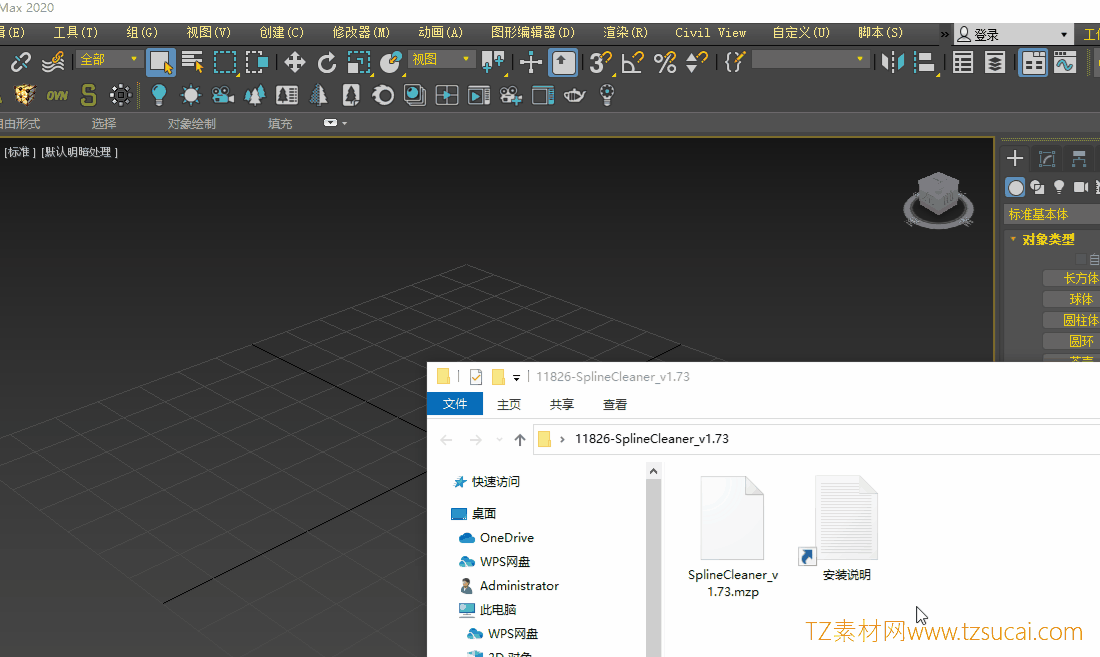Toggle the Geometry category button
Viewport: 1100px width, 657px height.
[1015, 187]
